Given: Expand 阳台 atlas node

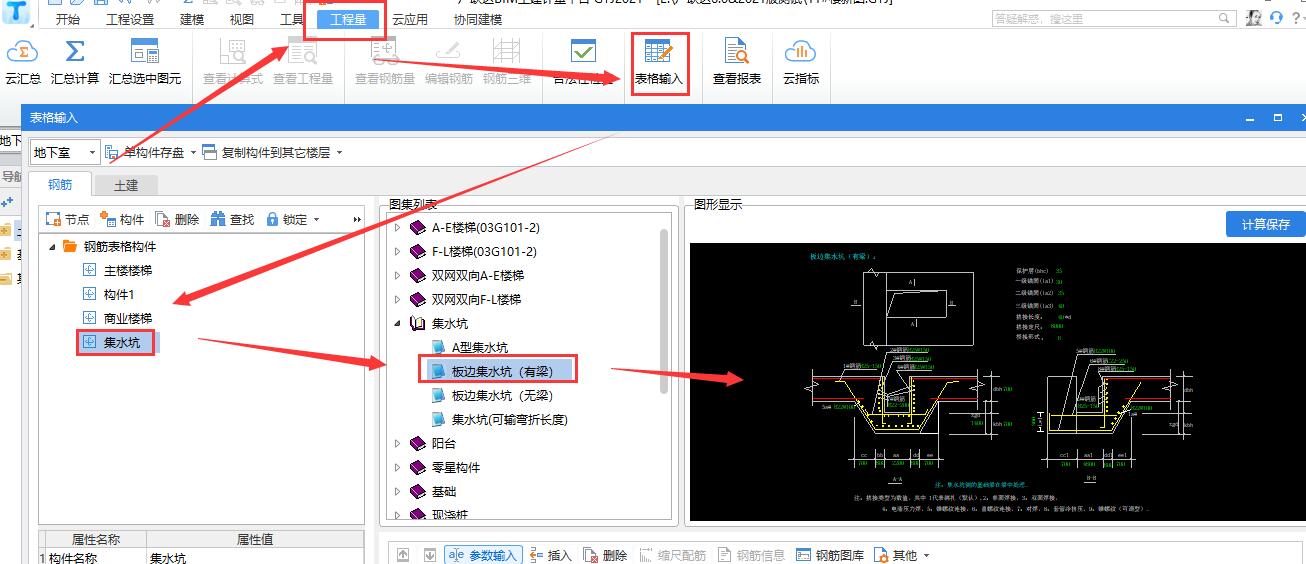Looking at the screenshot, I should pyautogui.click(x=397, y=443).
